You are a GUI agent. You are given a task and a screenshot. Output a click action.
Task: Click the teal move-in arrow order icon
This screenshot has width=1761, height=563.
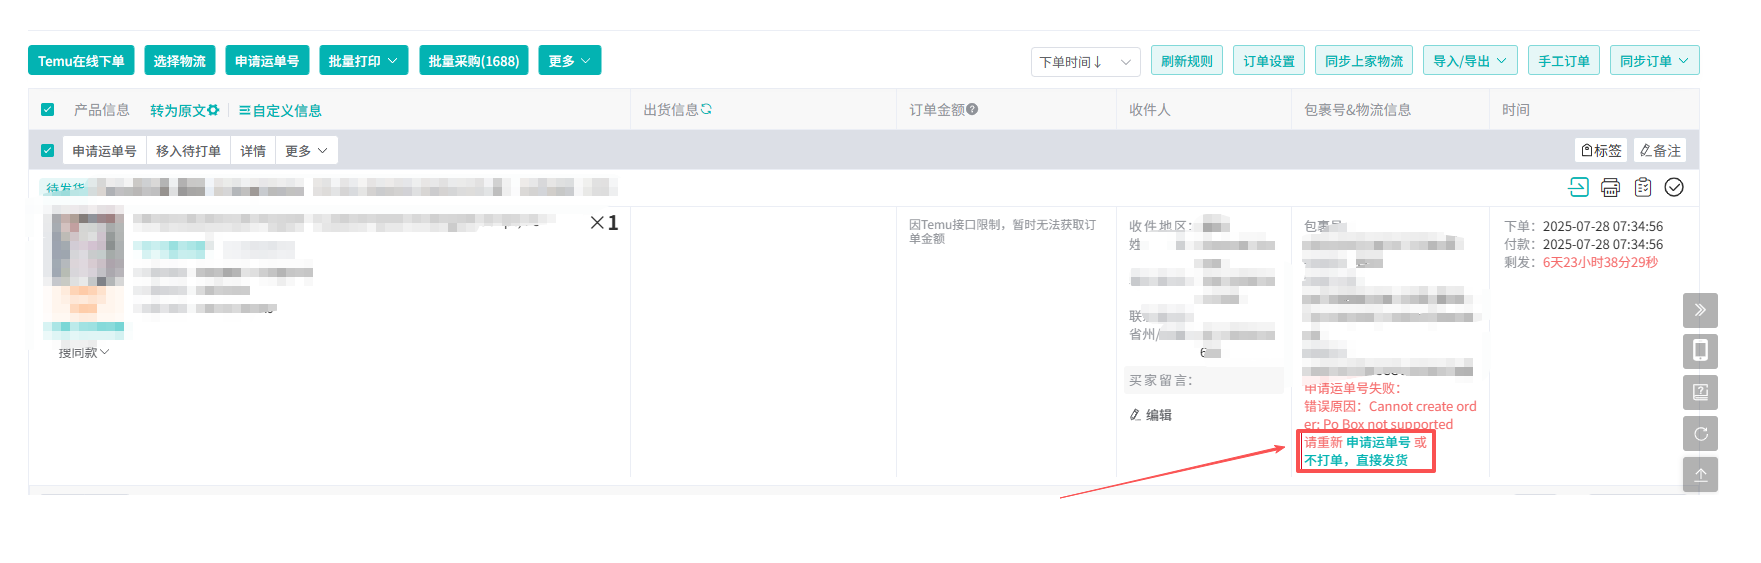tap(1578, 187)
